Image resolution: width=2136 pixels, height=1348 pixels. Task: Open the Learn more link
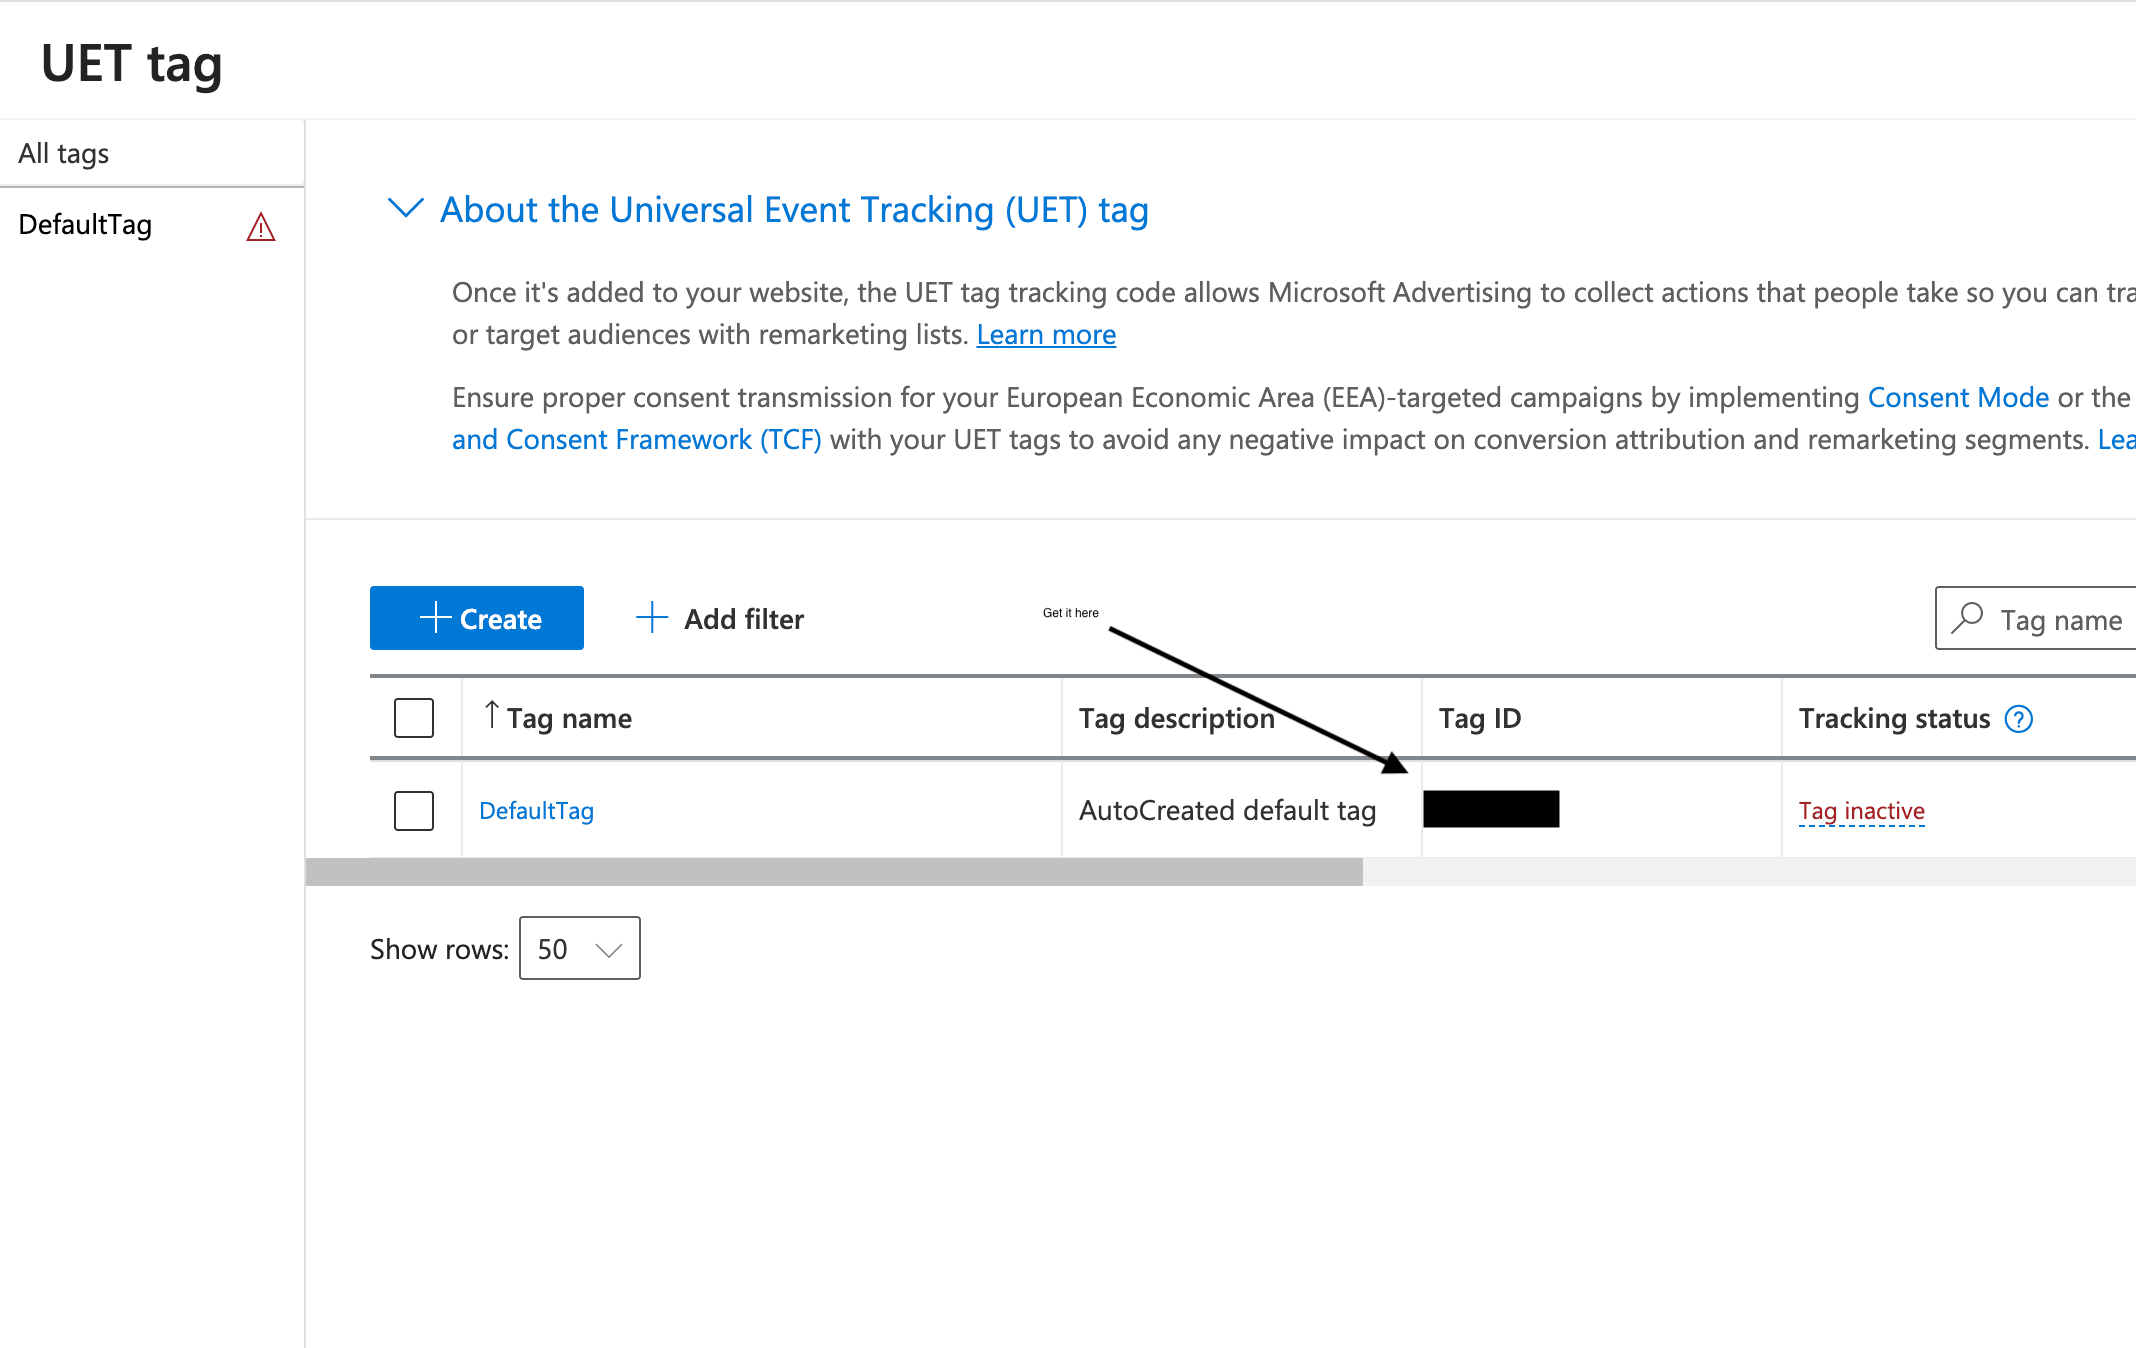click(x=1046, y=335)
